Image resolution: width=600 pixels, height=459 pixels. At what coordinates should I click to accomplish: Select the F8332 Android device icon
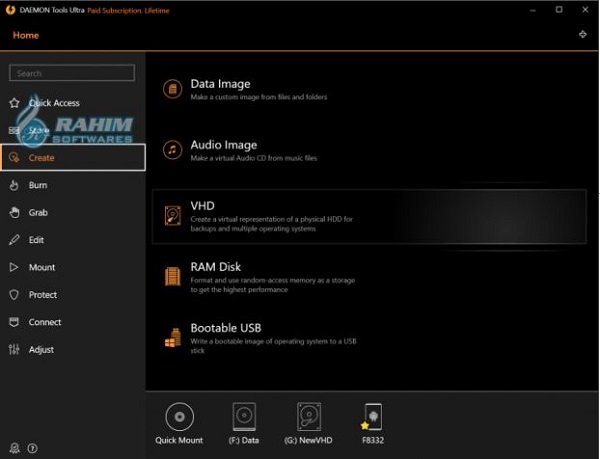pyautogui.click(x=372, y=417)
